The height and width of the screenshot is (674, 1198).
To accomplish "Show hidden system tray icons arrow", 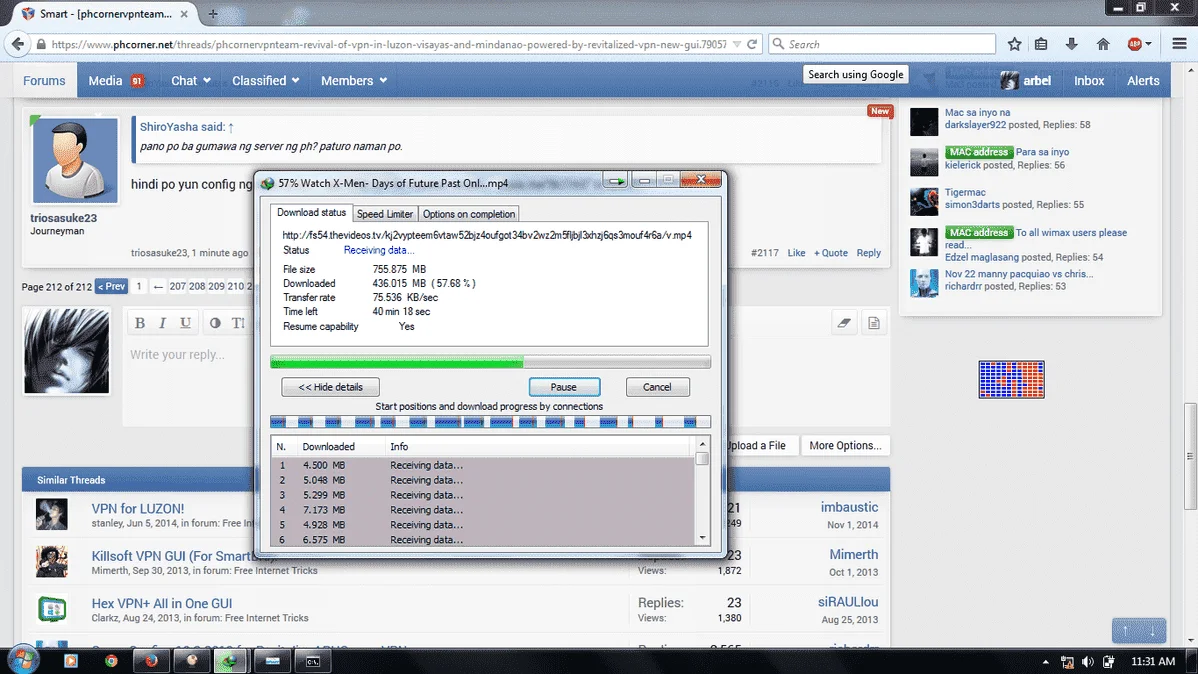I will point(1045,662).
